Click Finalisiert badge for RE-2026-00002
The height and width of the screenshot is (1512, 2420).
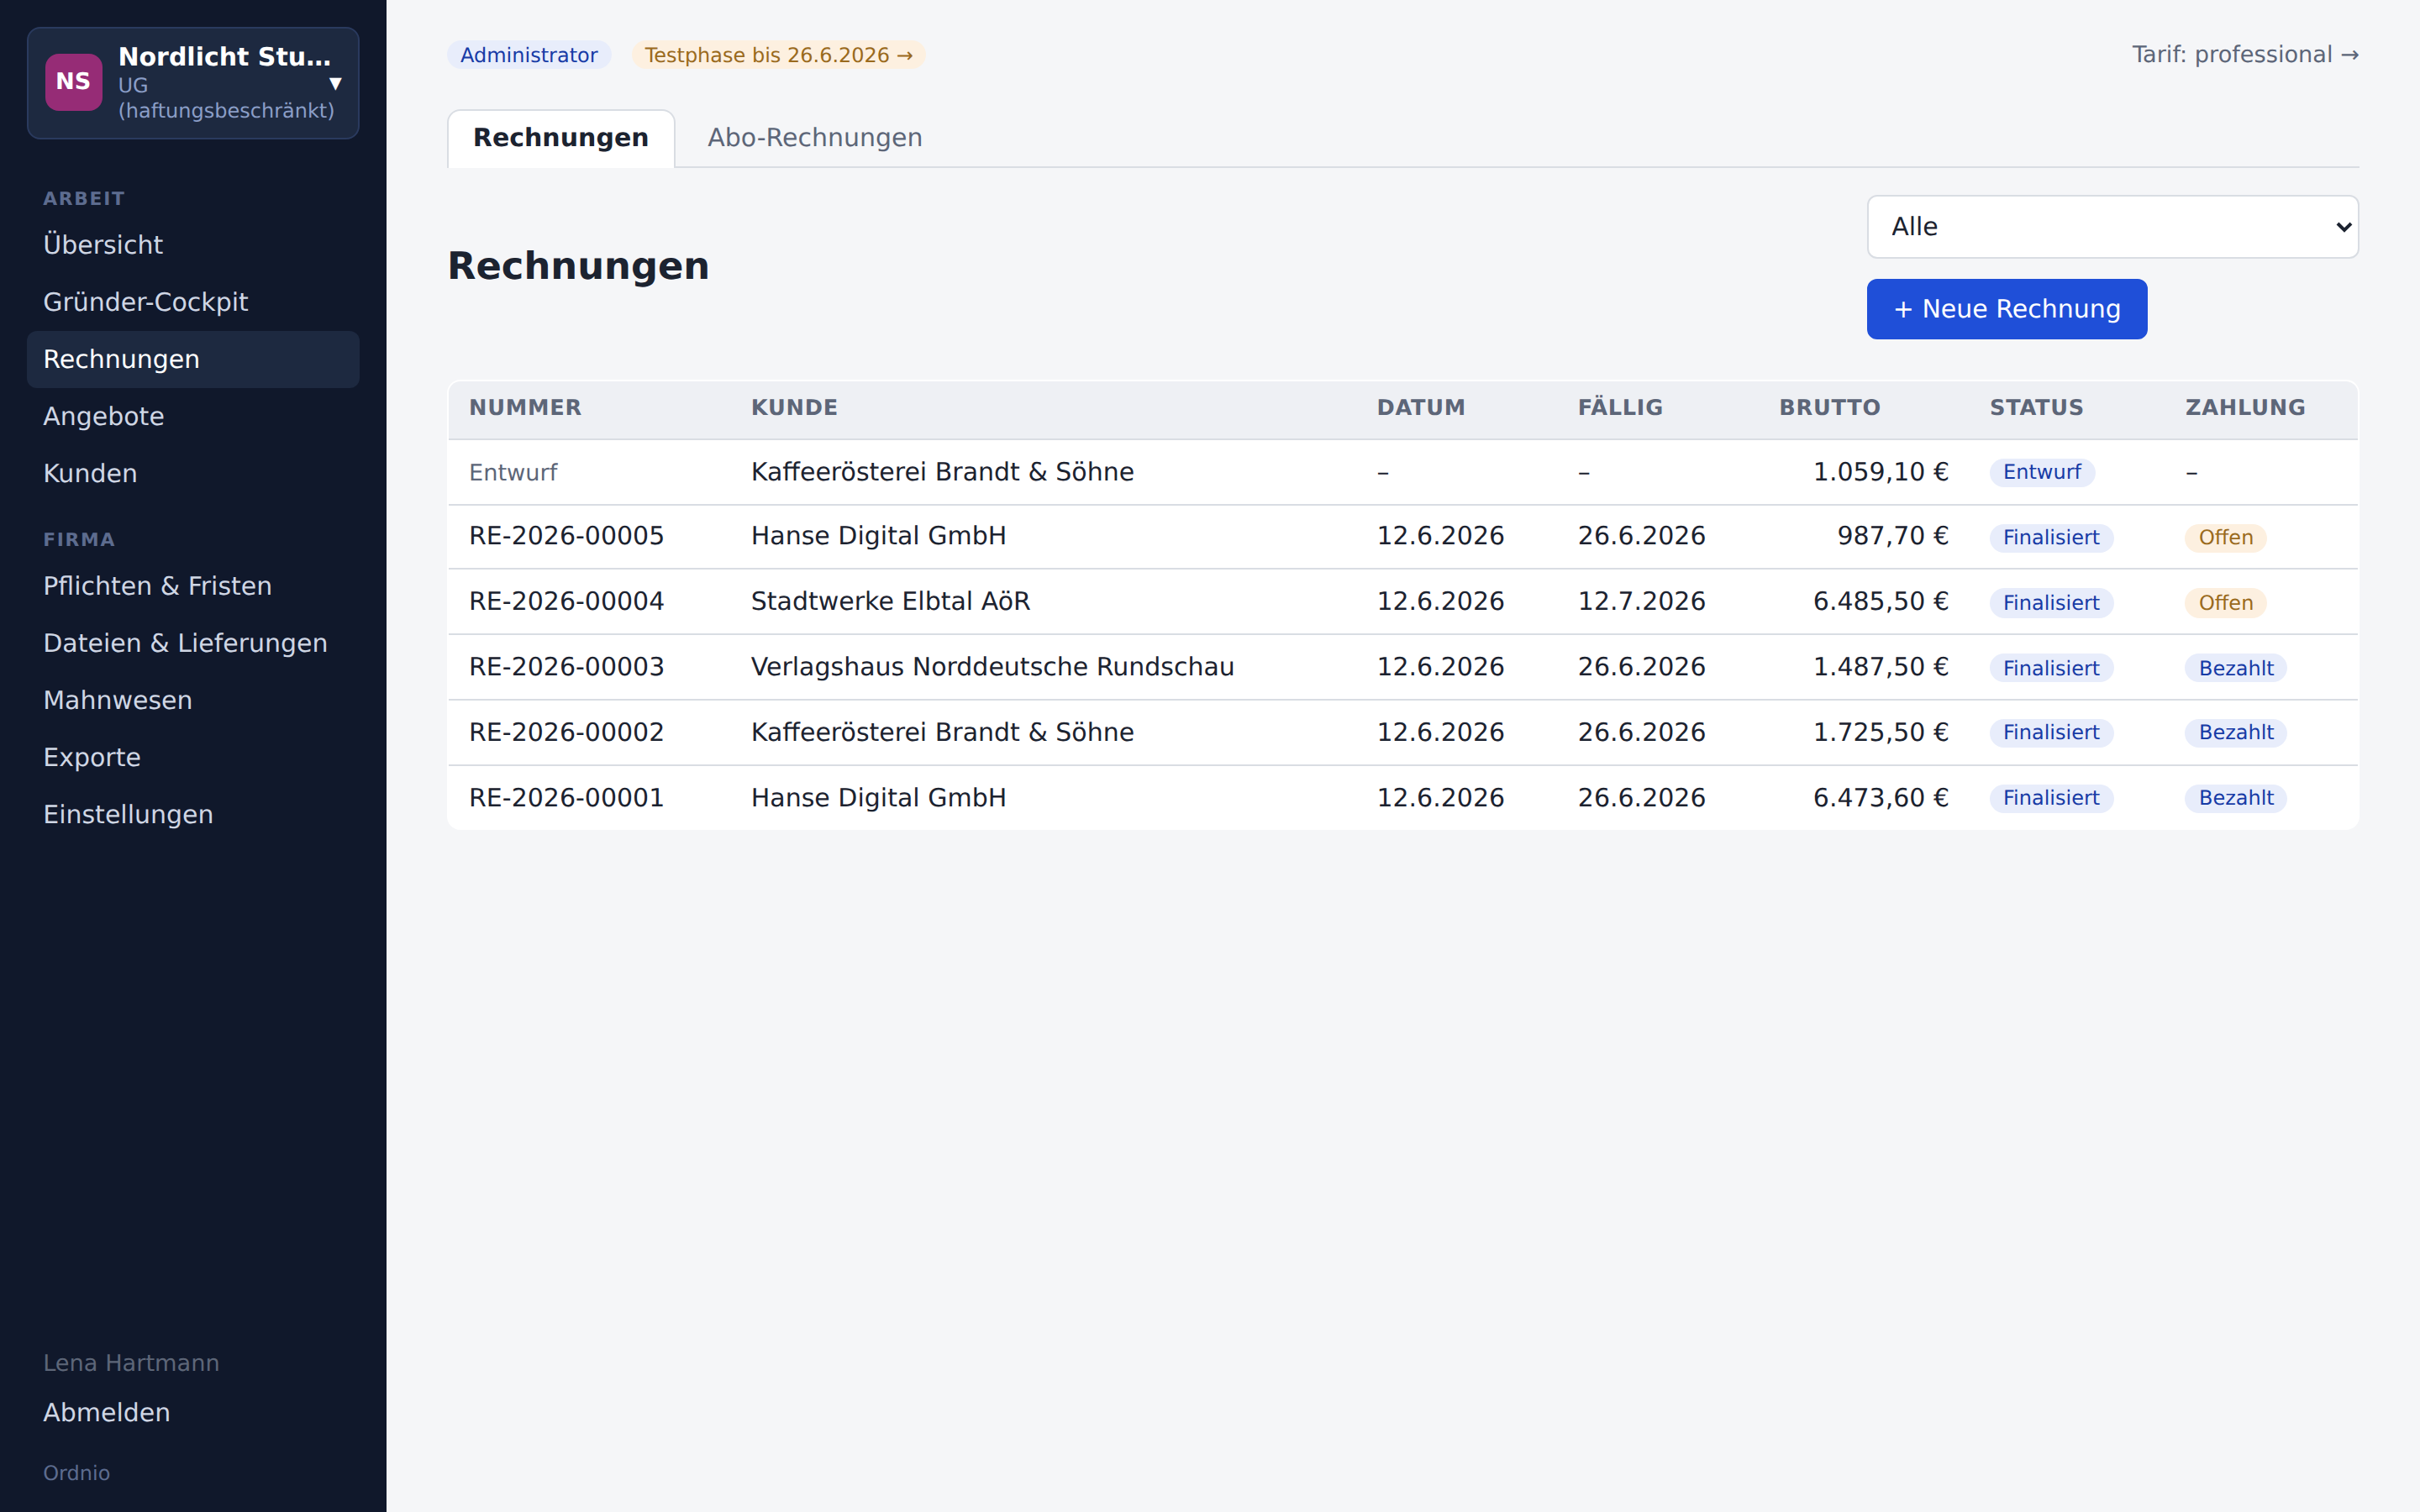coord(2051,733)
